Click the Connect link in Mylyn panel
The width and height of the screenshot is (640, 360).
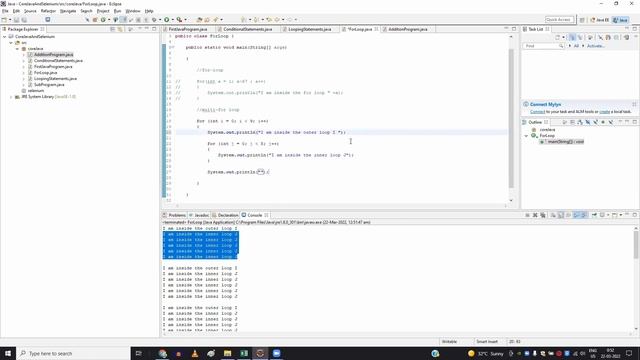pyautogui.click(x=537, y=112)
